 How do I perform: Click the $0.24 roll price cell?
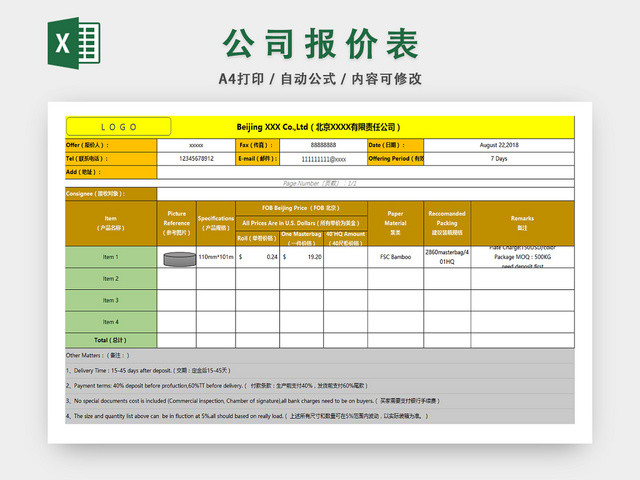[x=258, y=257]
